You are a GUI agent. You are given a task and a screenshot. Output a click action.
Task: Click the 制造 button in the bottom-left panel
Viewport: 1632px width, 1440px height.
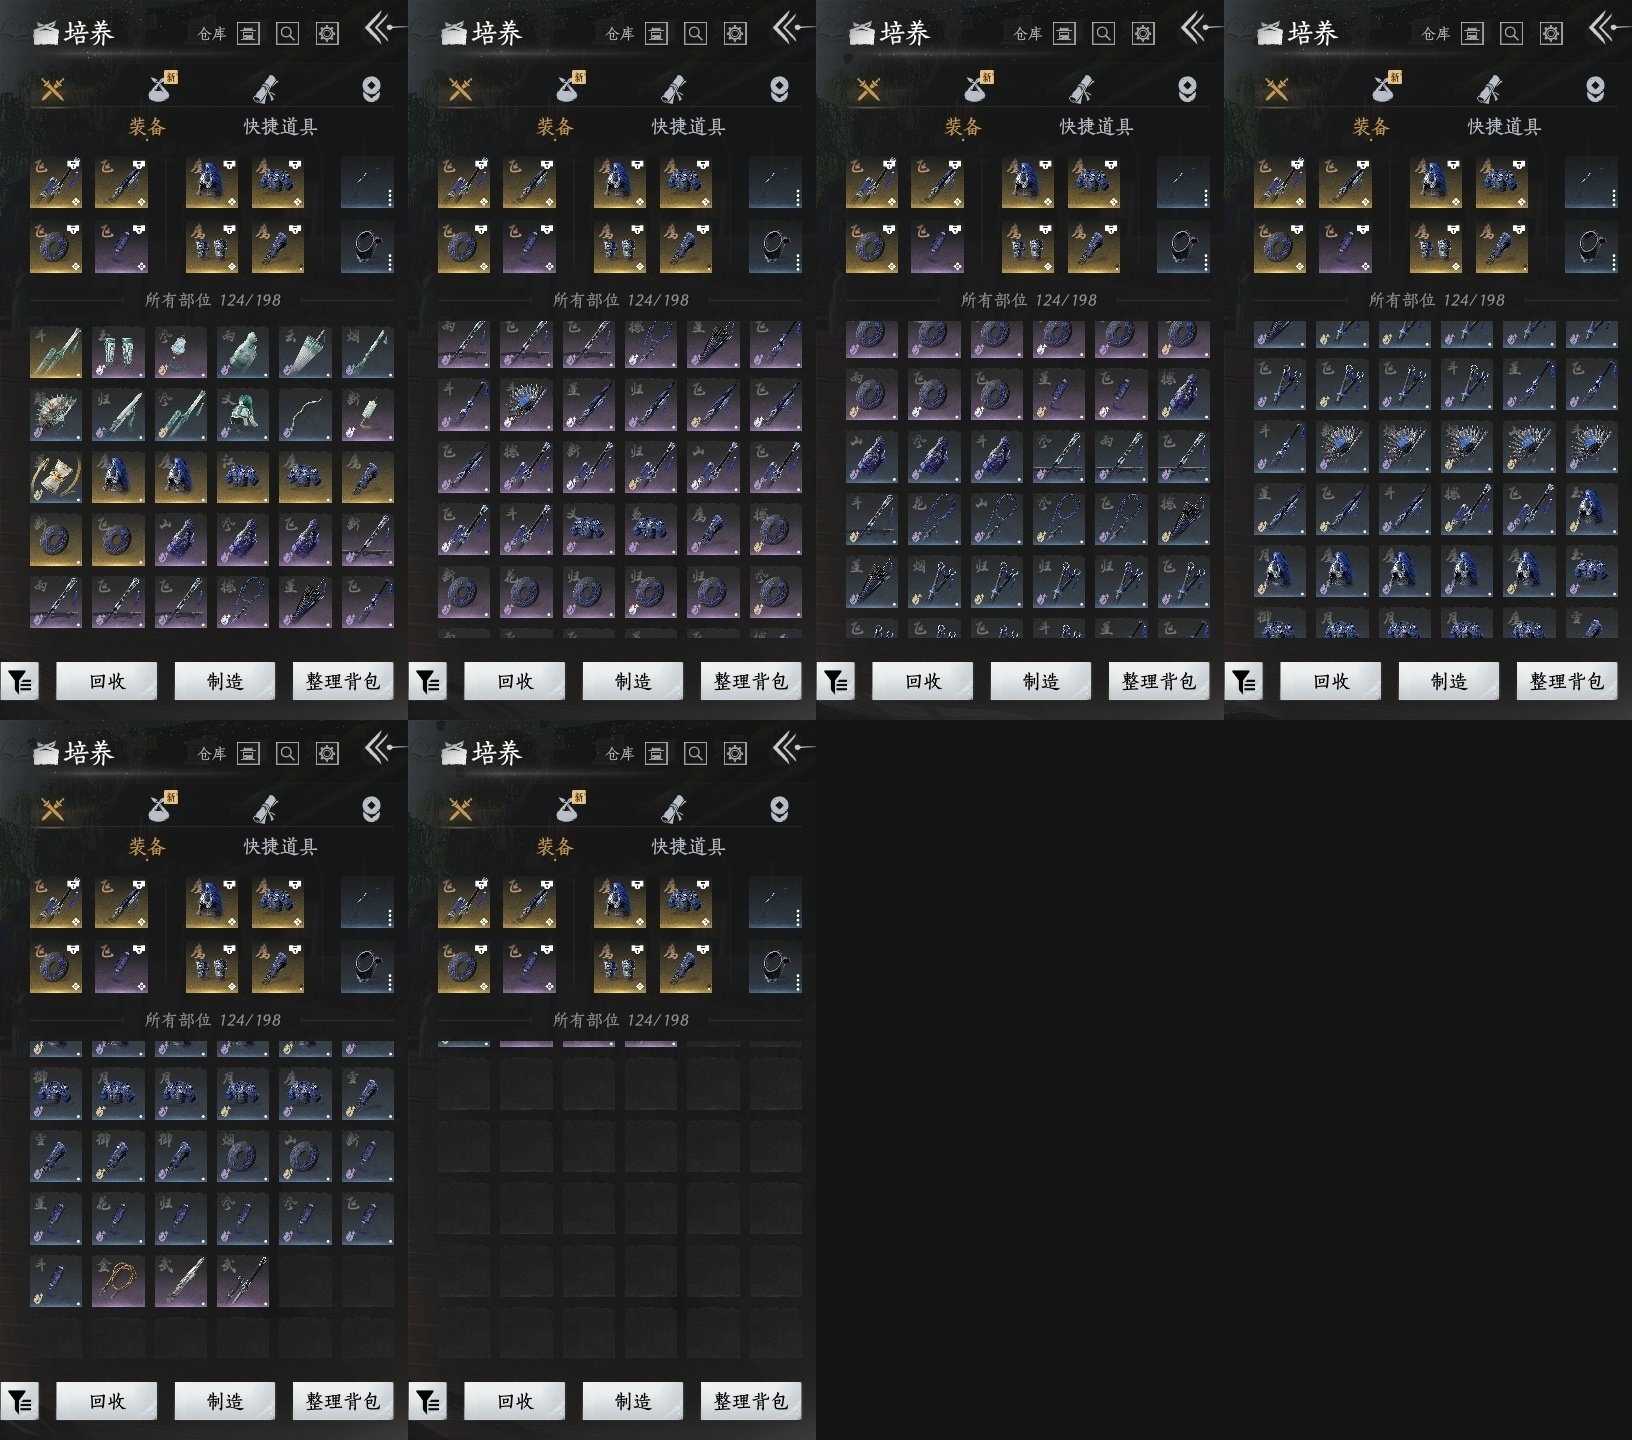tap(225, 1401)
